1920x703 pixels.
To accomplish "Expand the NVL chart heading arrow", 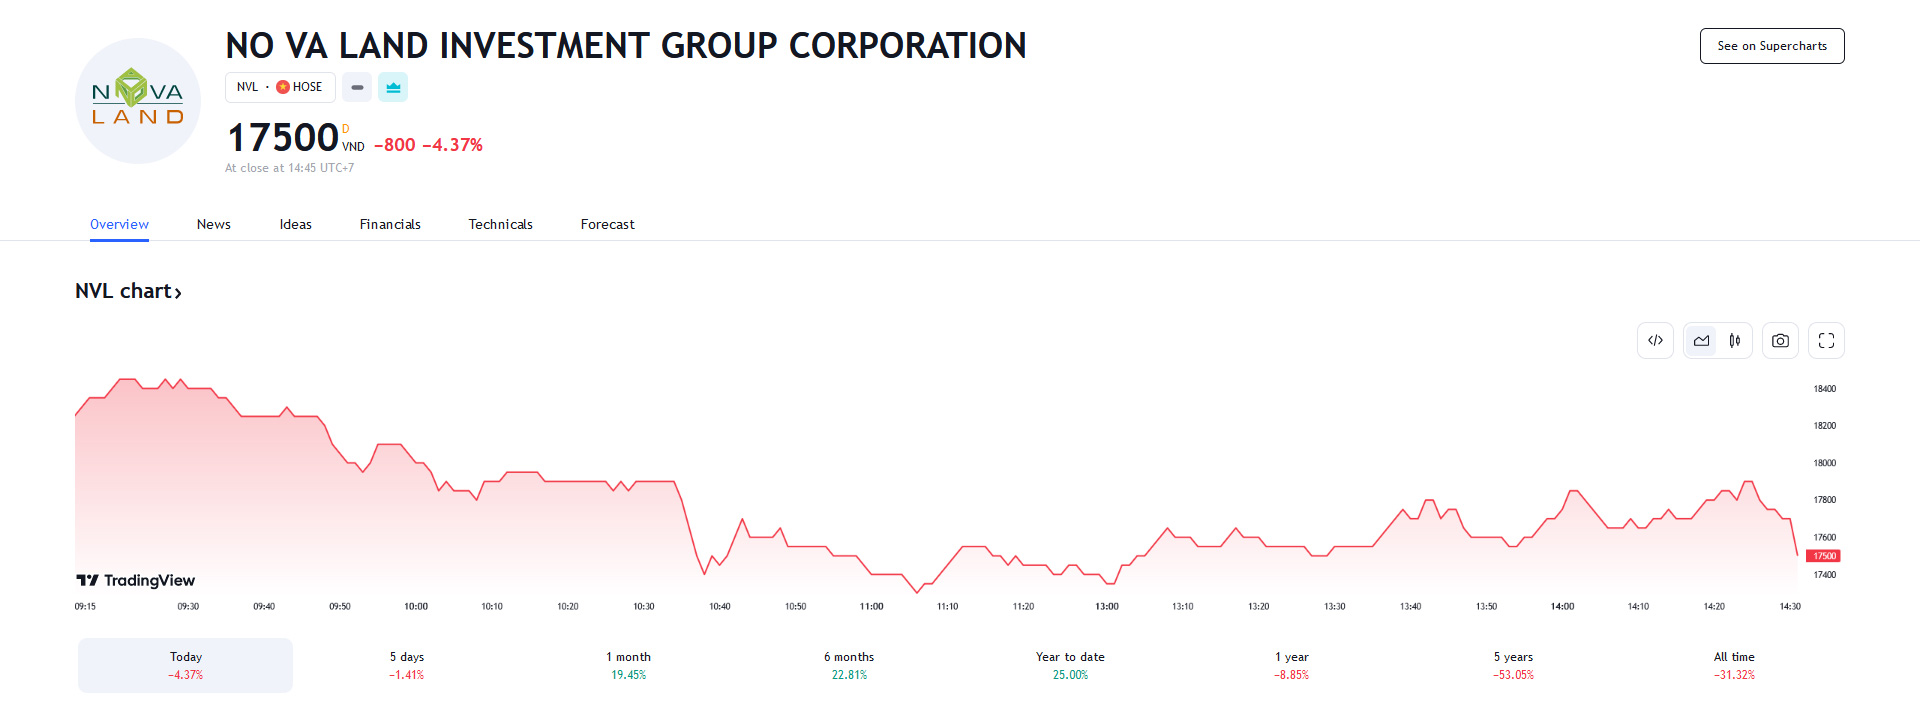I will [178, 293].
